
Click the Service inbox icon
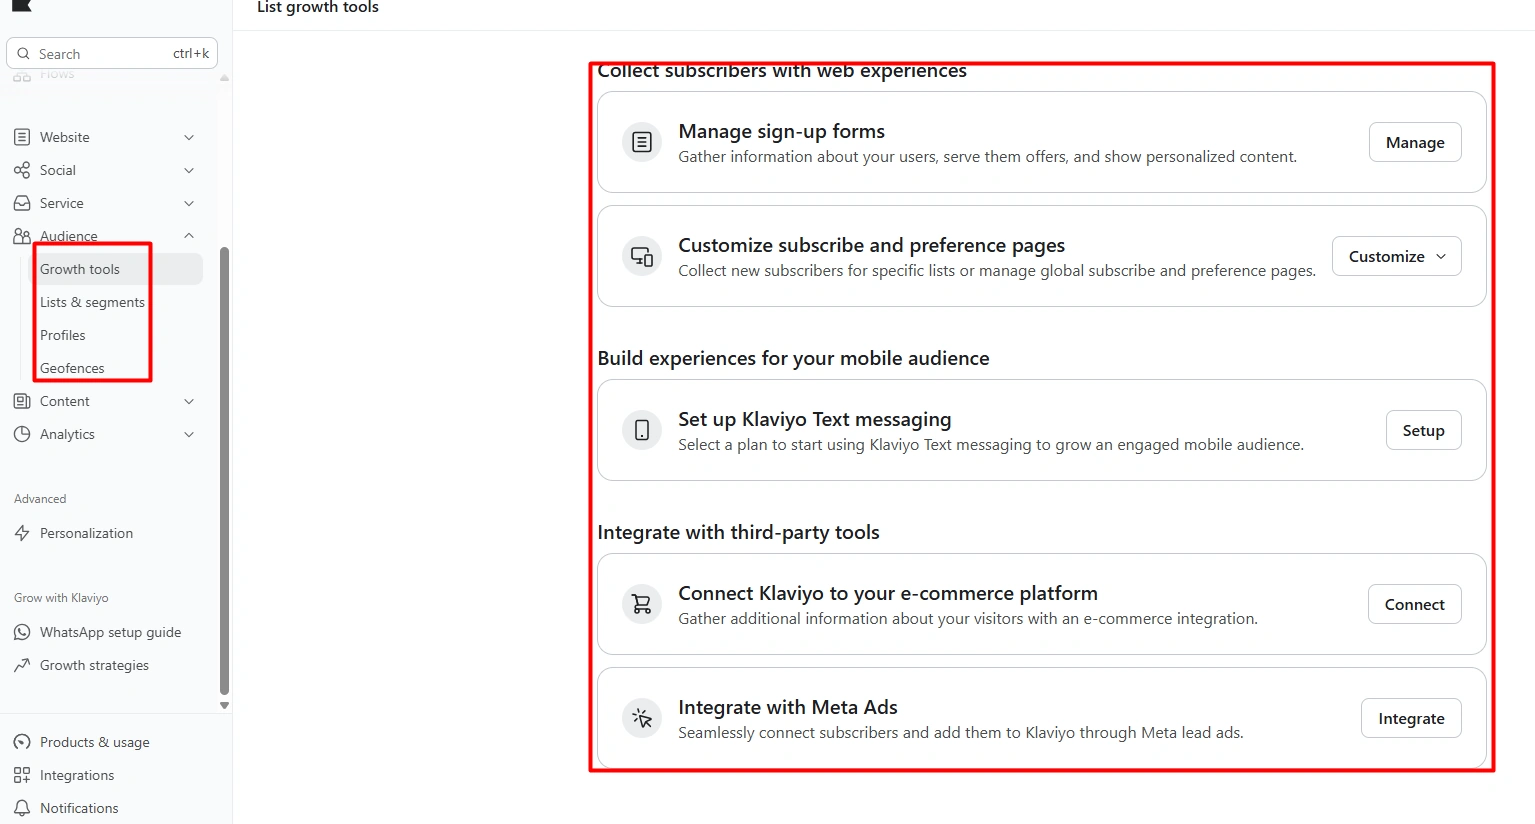point(22,203)
